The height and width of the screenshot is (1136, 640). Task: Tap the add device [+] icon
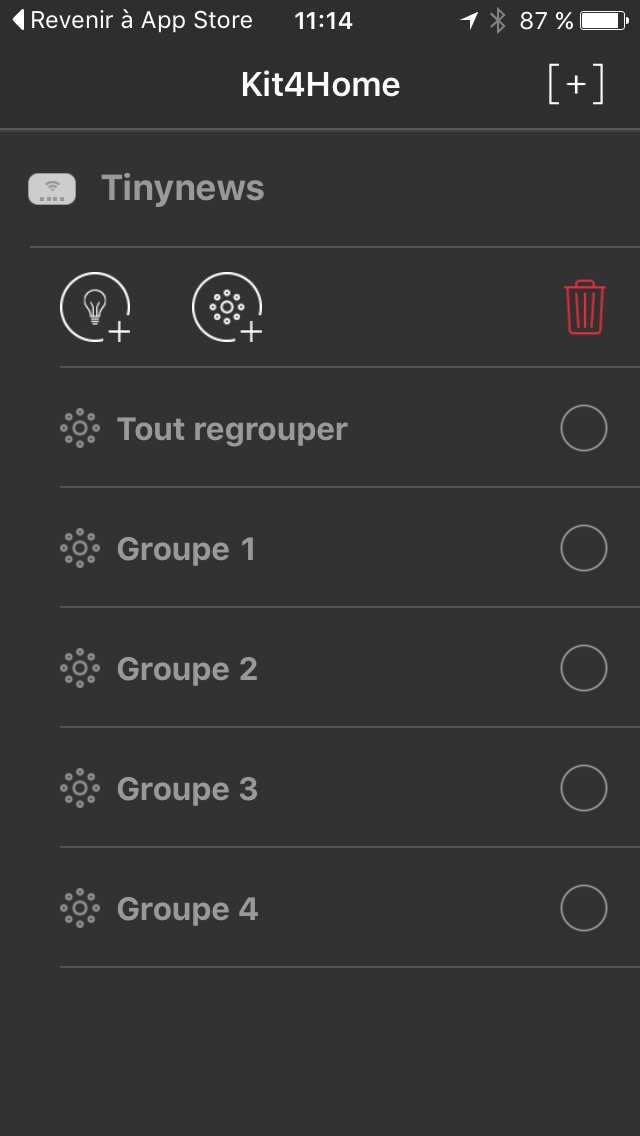point(576,85)
